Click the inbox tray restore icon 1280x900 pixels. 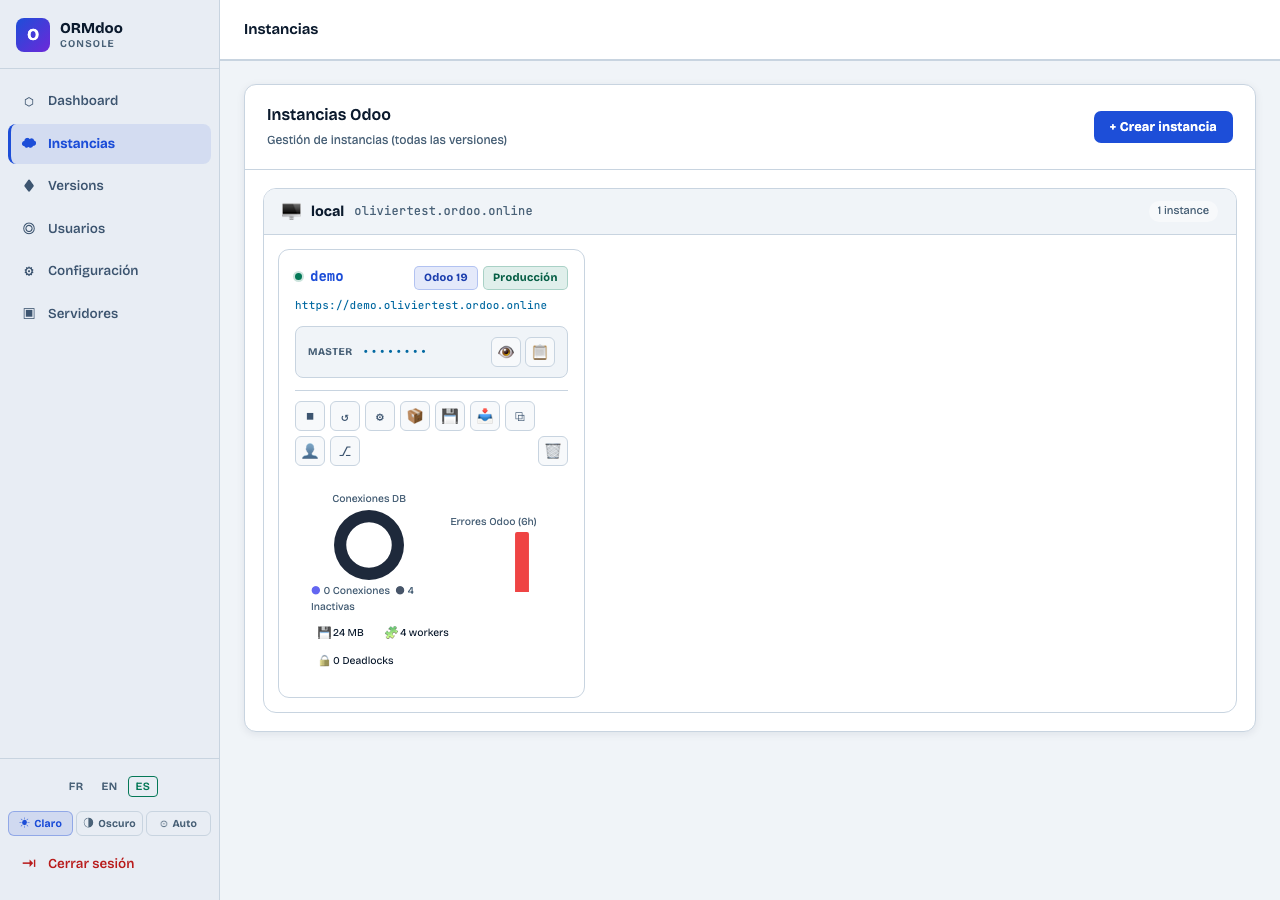click(x=485, y=416)
